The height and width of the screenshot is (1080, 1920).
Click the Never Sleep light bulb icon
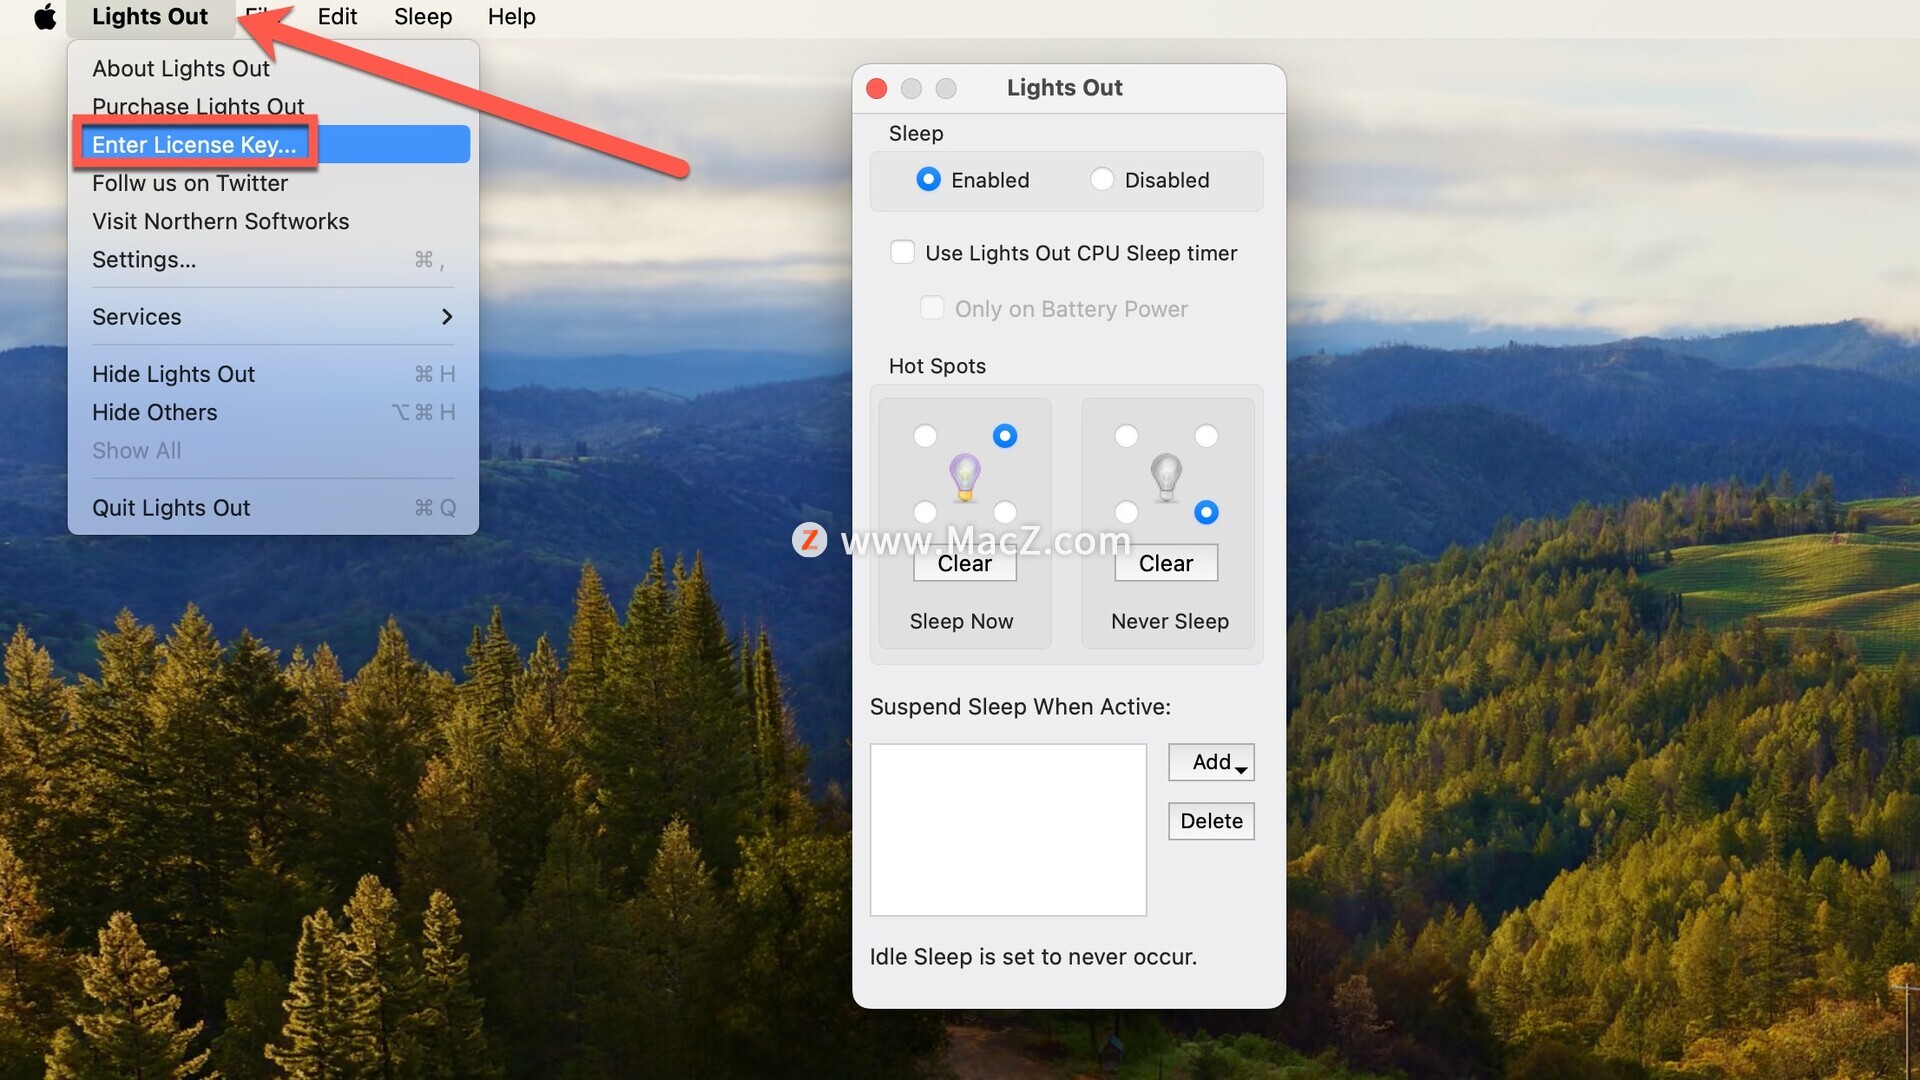(1166, 476)
